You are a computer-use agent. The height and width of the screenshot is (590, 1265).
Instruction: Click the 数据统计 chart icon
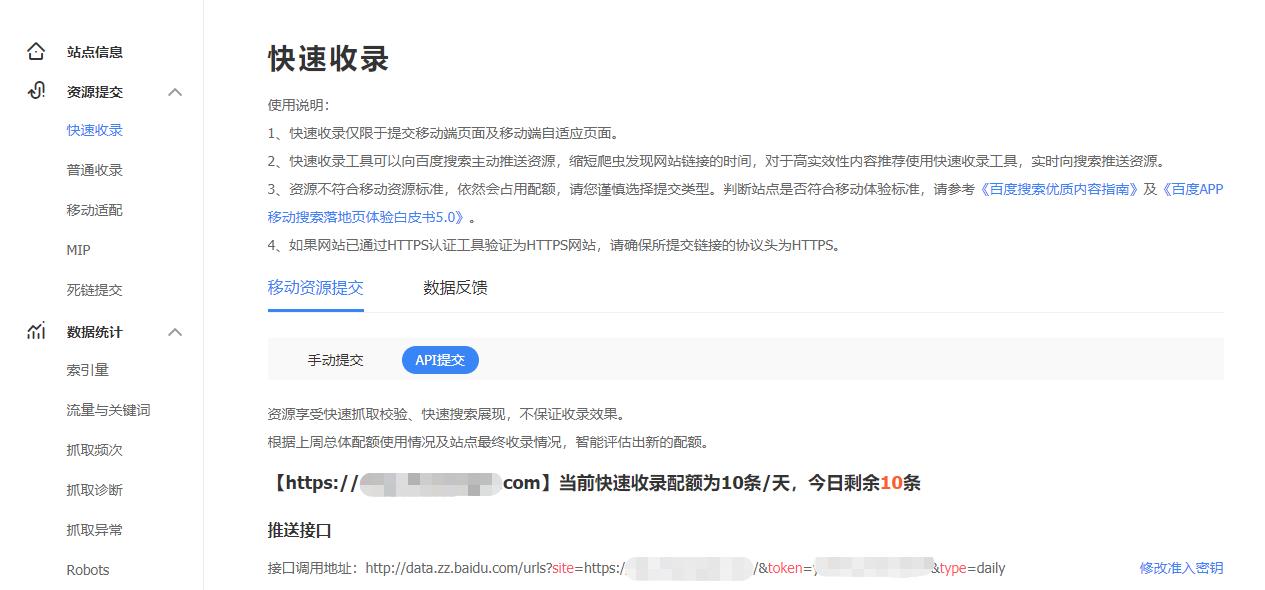pos(37,331)
